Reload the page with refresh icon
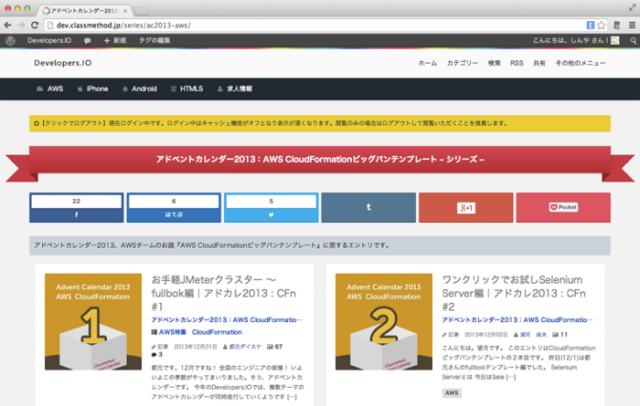This screenshot has height=406, width=640. tap(35, 25)
